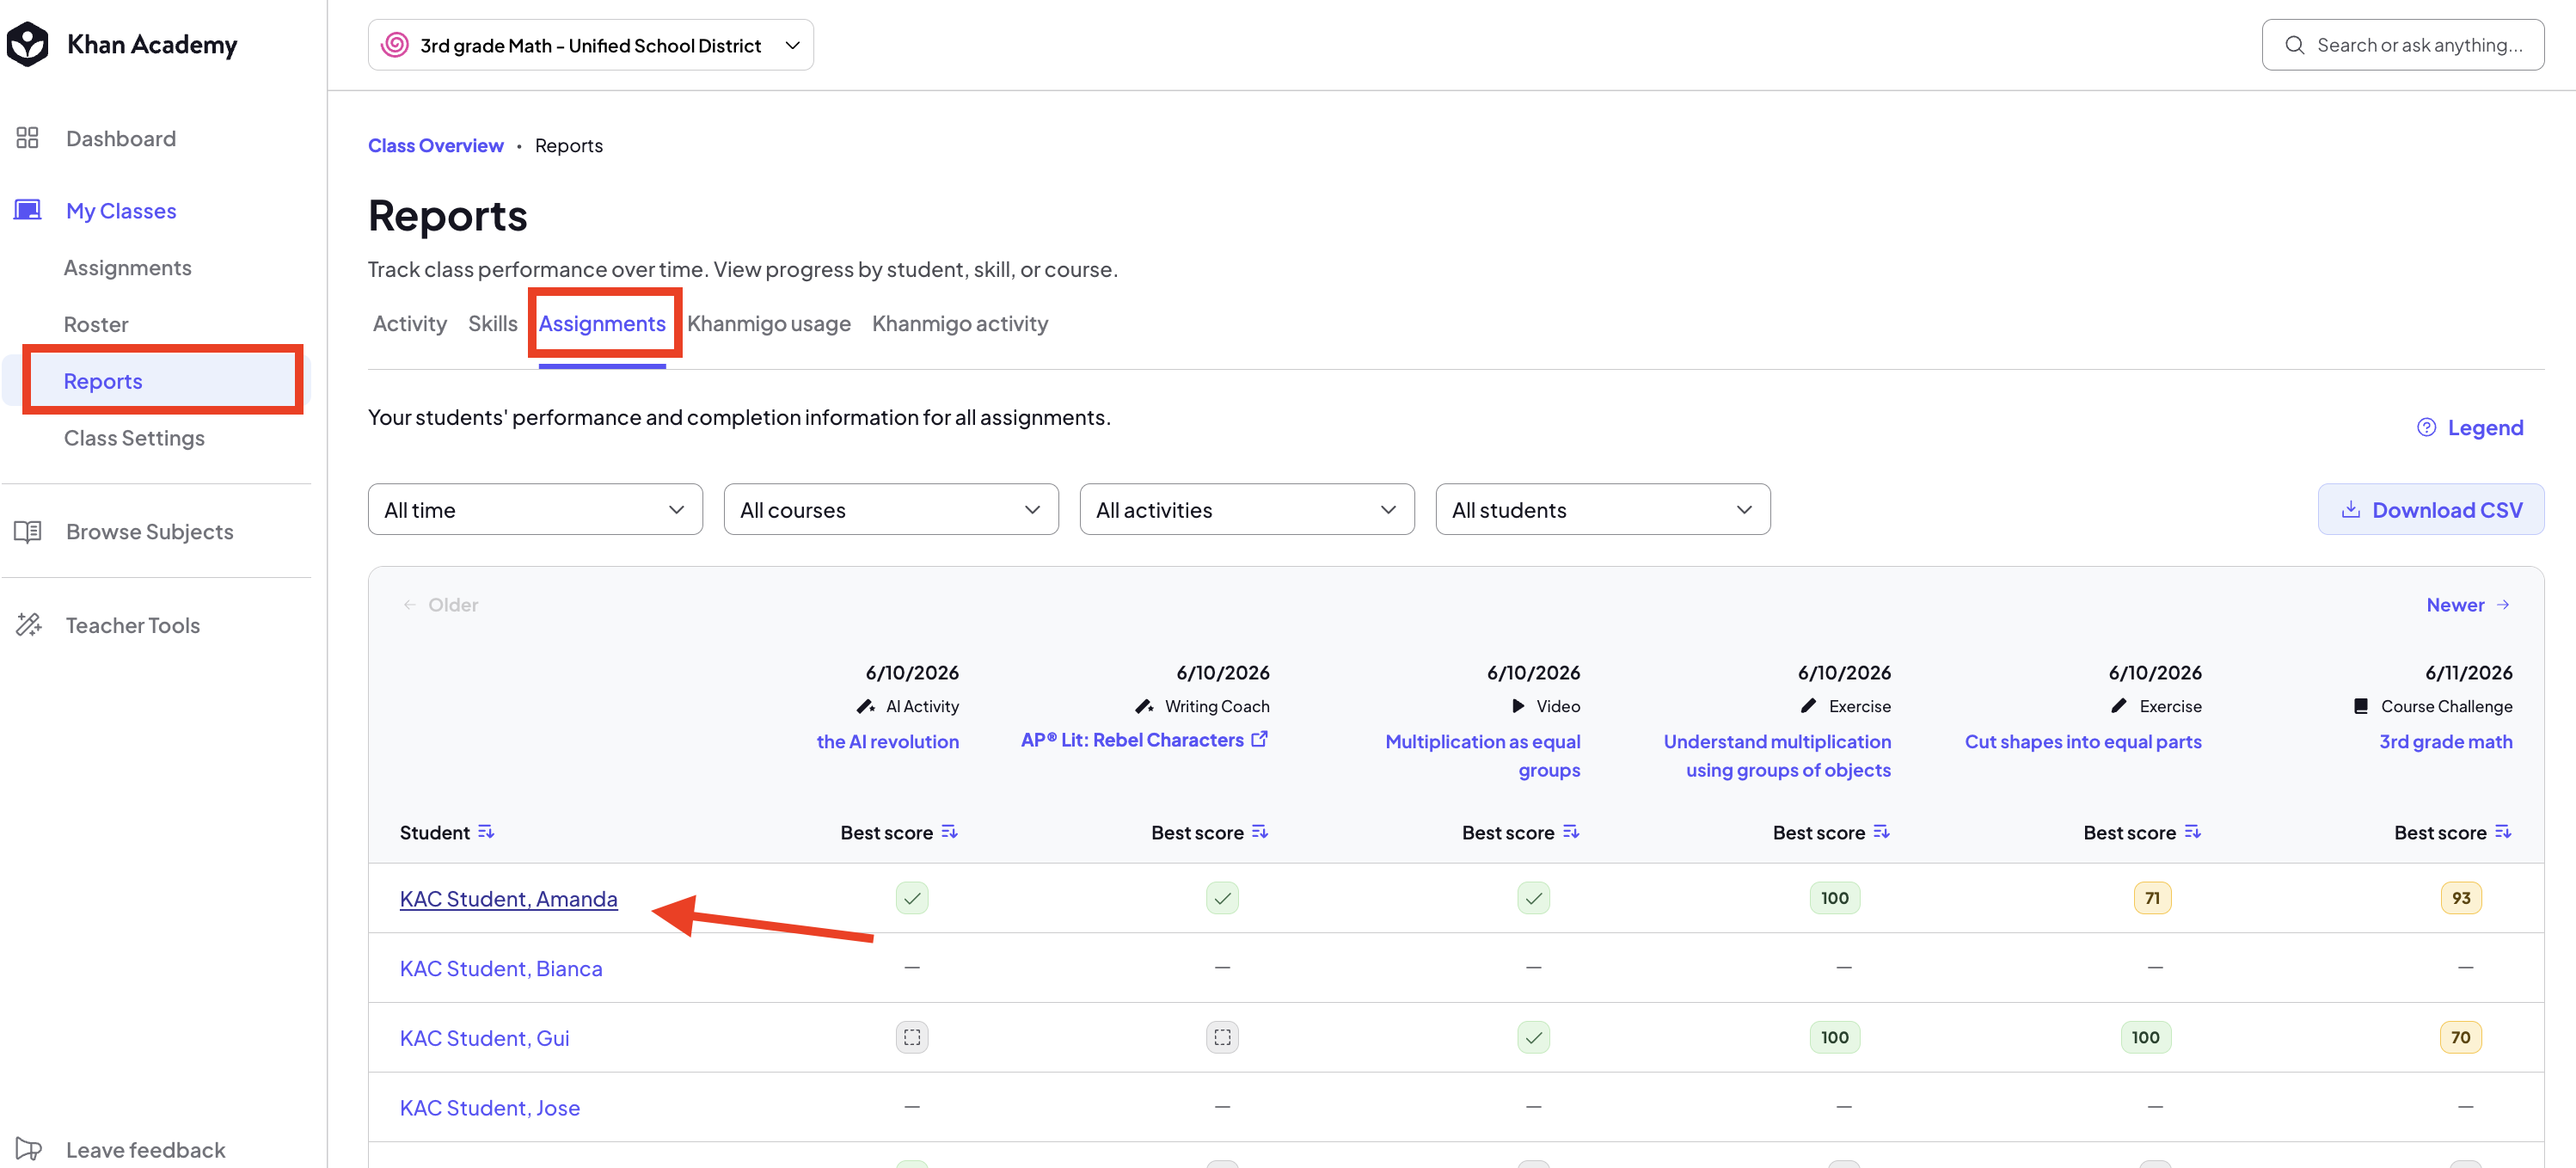This screenshot has width=2576, height=1168.
Task: Click the Khan Academy logo icon
Action: coord(27,44)
